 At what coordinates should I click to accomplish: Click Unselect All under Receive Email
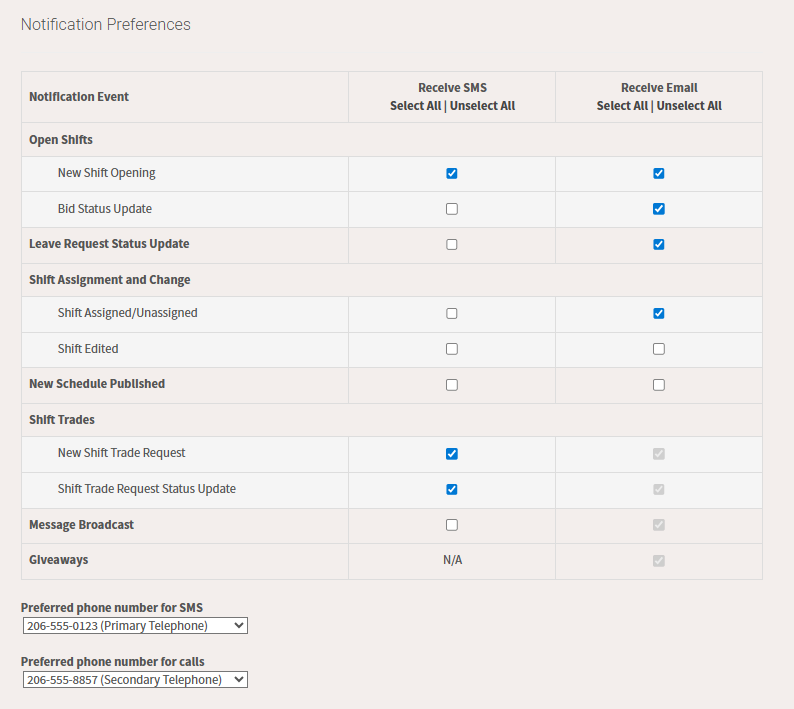(689, 106)
